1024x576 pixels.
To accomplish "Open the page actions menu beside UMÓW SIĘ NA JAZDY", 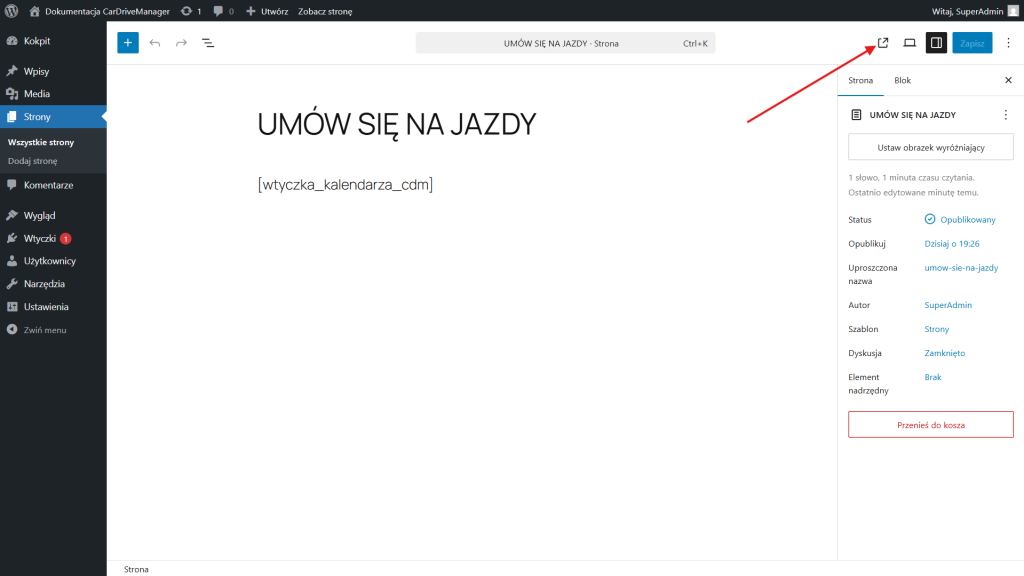I will pyautogui.click(x=1006, y=114).
